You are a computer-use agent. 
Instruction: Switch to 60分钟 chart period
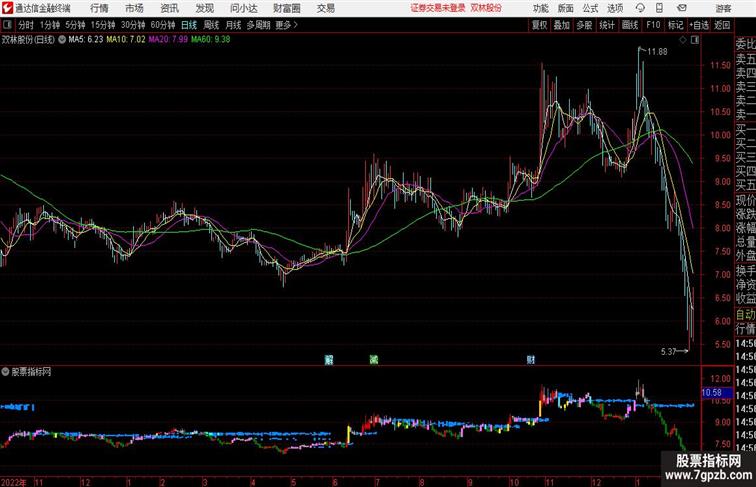pyautogui.click(x=163, y=25)
